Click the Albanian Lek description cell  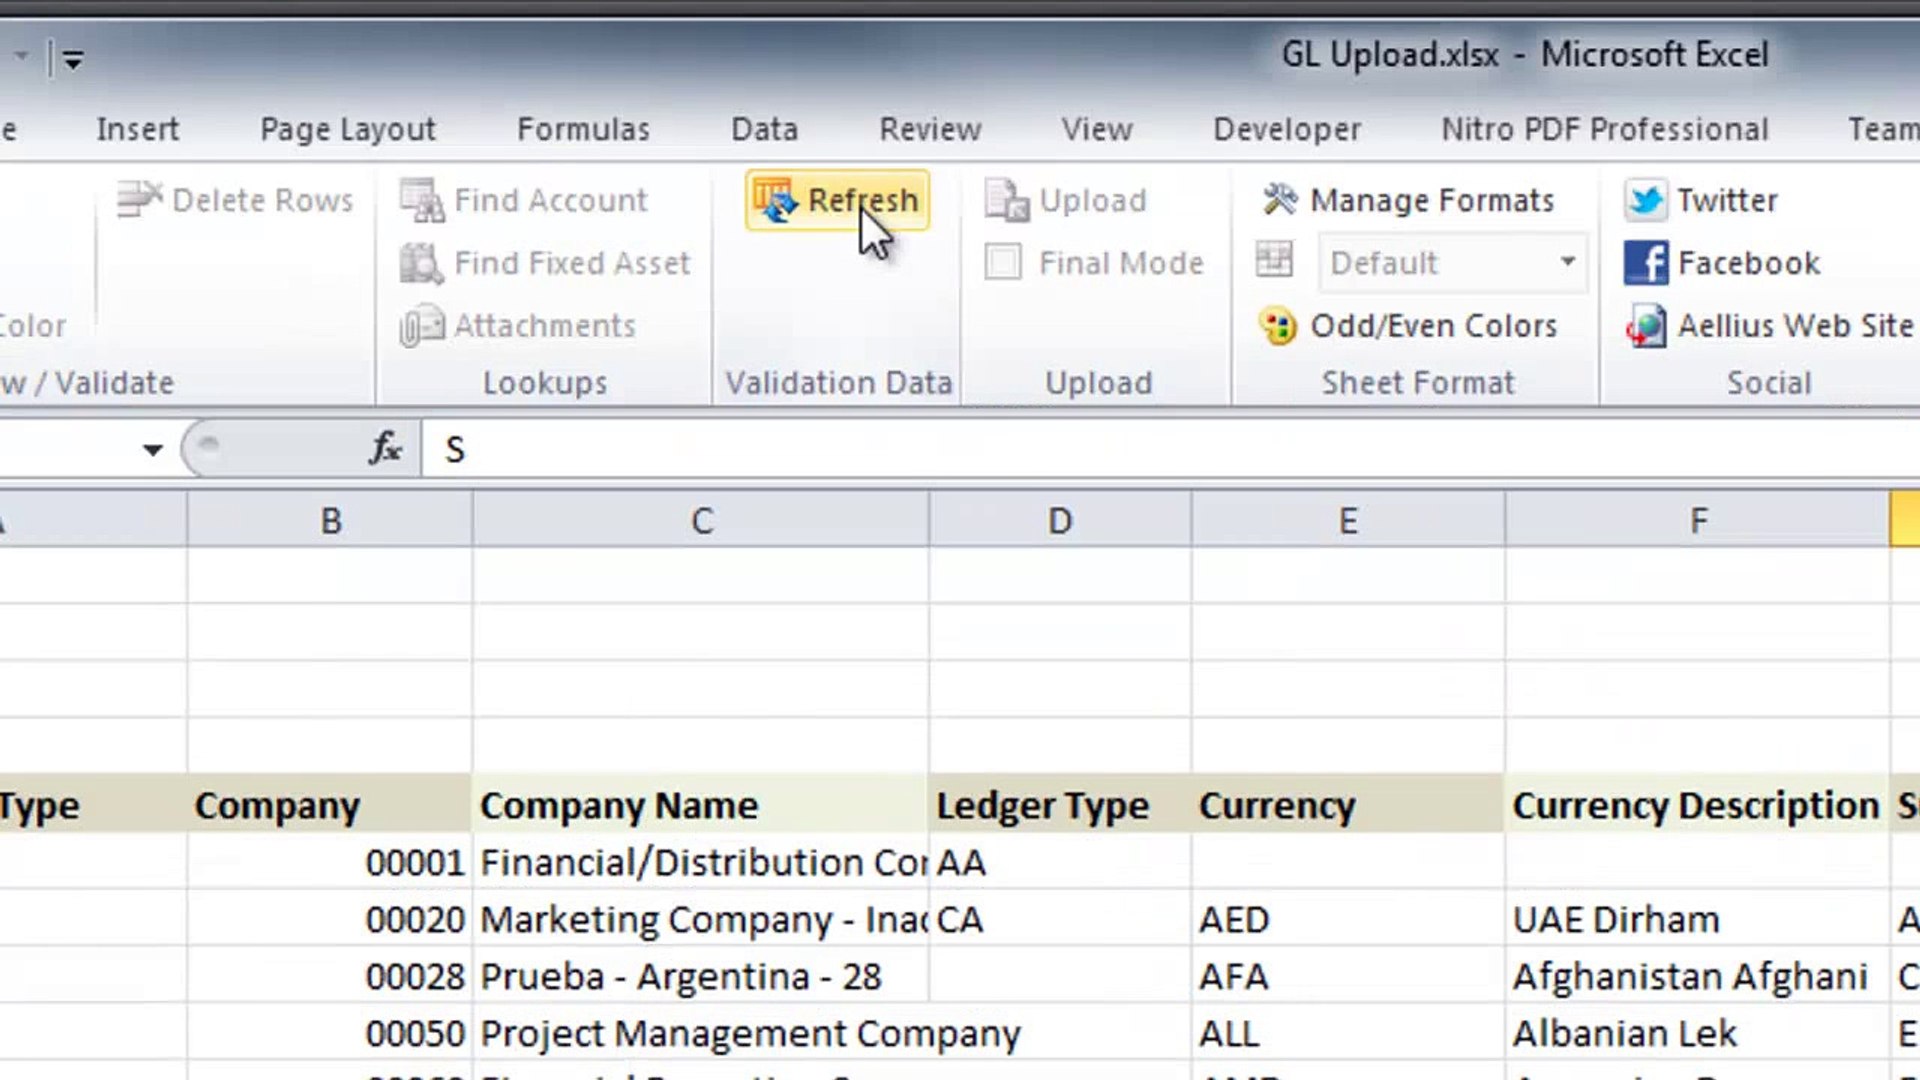coord(1698,1033)
